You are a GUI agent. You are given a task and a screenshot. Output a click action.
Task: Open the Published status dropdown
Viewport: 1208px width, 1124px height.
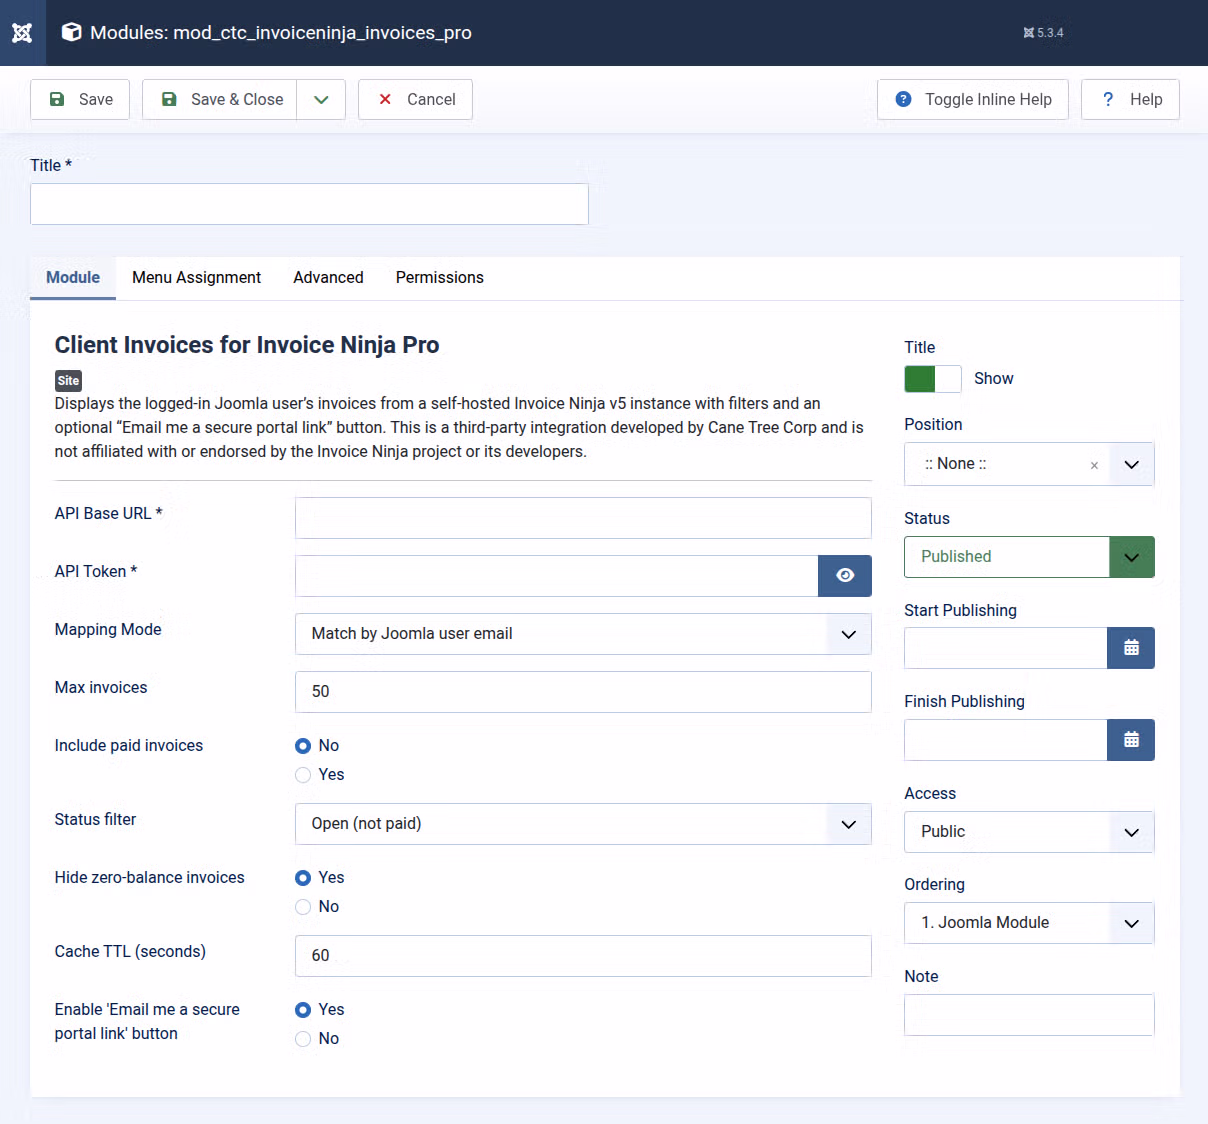click(1029, 557)
